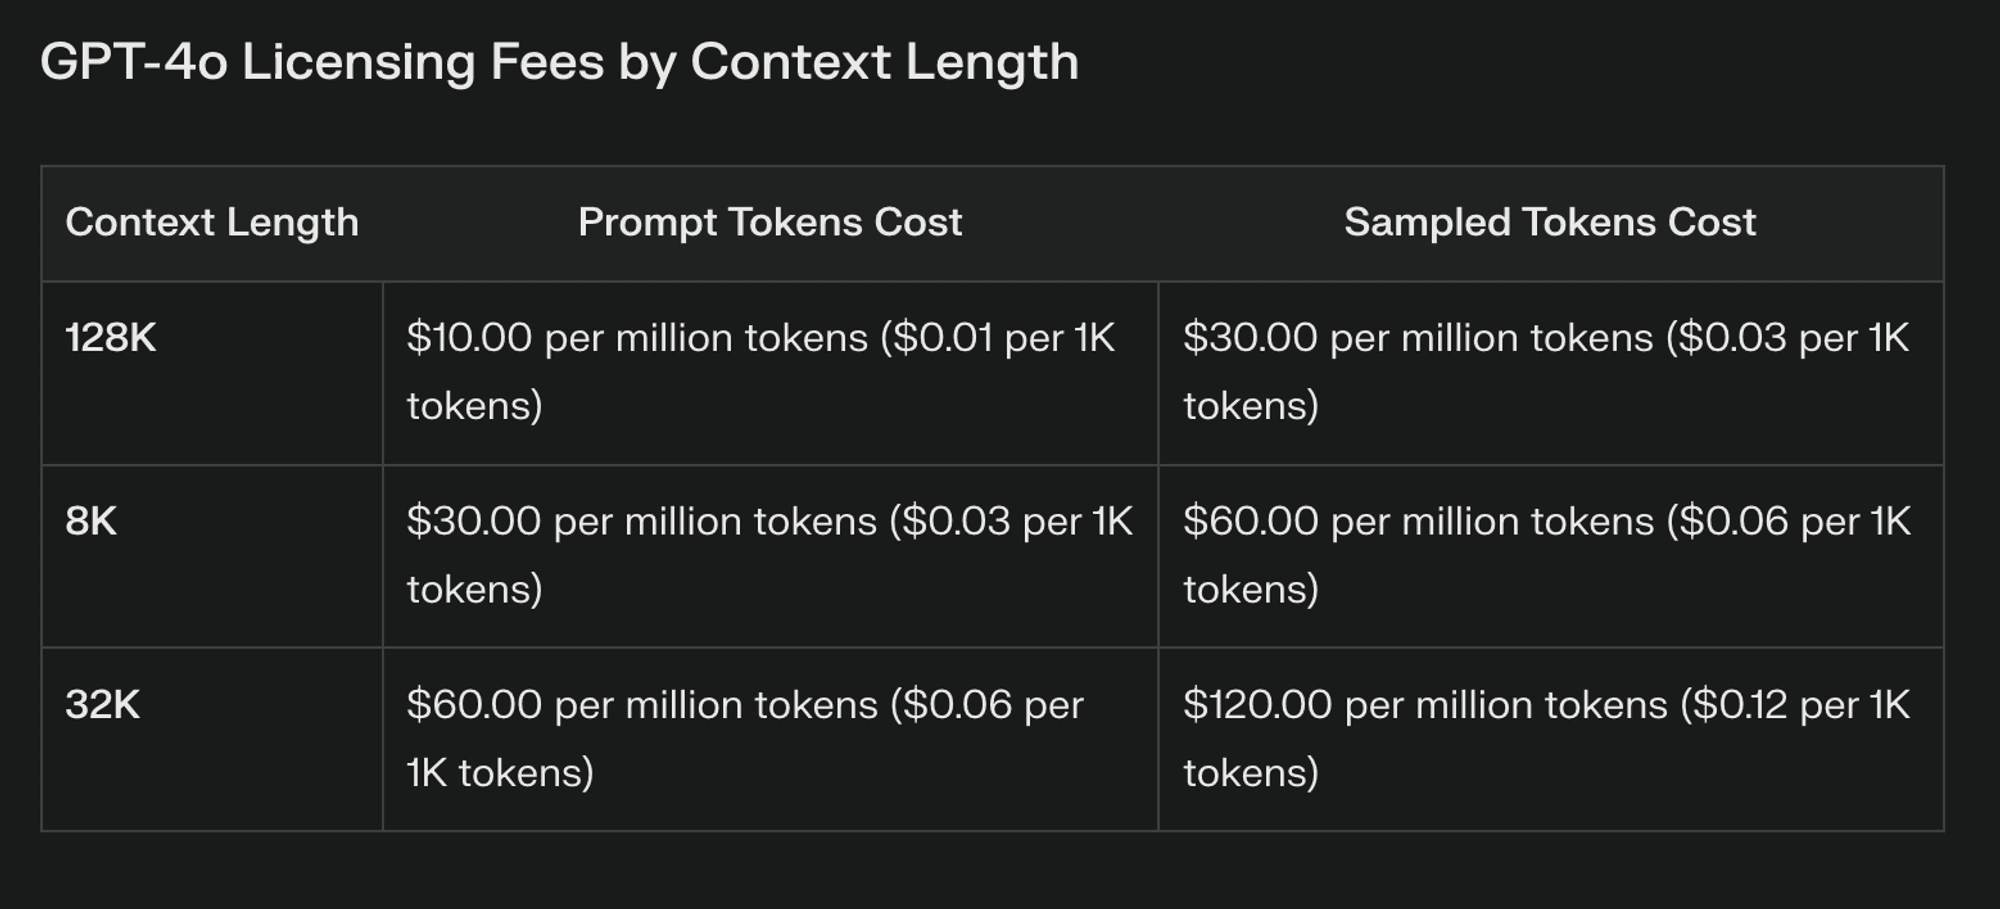Click the ($0.12 per 1K text in 32K row

(x=1795, y=705)
